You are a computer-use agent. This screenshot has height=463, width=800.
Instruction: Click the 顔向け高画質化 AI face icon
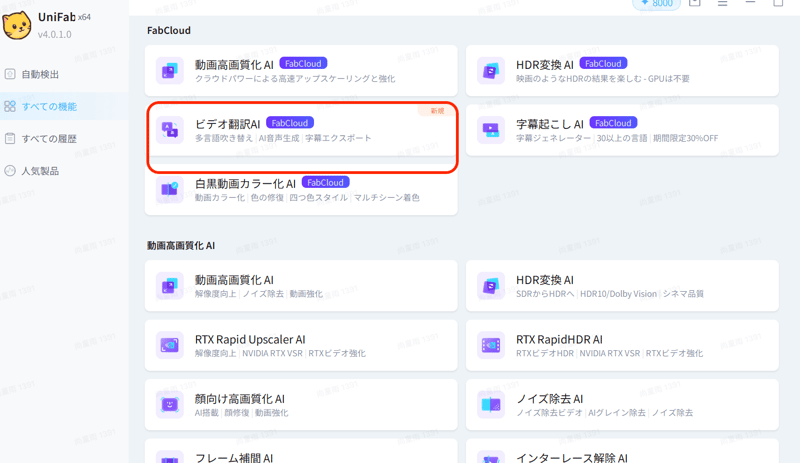169,405
